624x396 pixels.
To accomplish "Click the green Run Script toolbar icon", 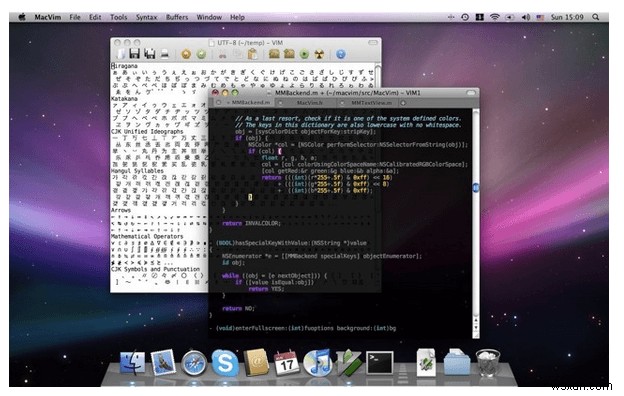I will pyautogui.click(x=304, y=54).
